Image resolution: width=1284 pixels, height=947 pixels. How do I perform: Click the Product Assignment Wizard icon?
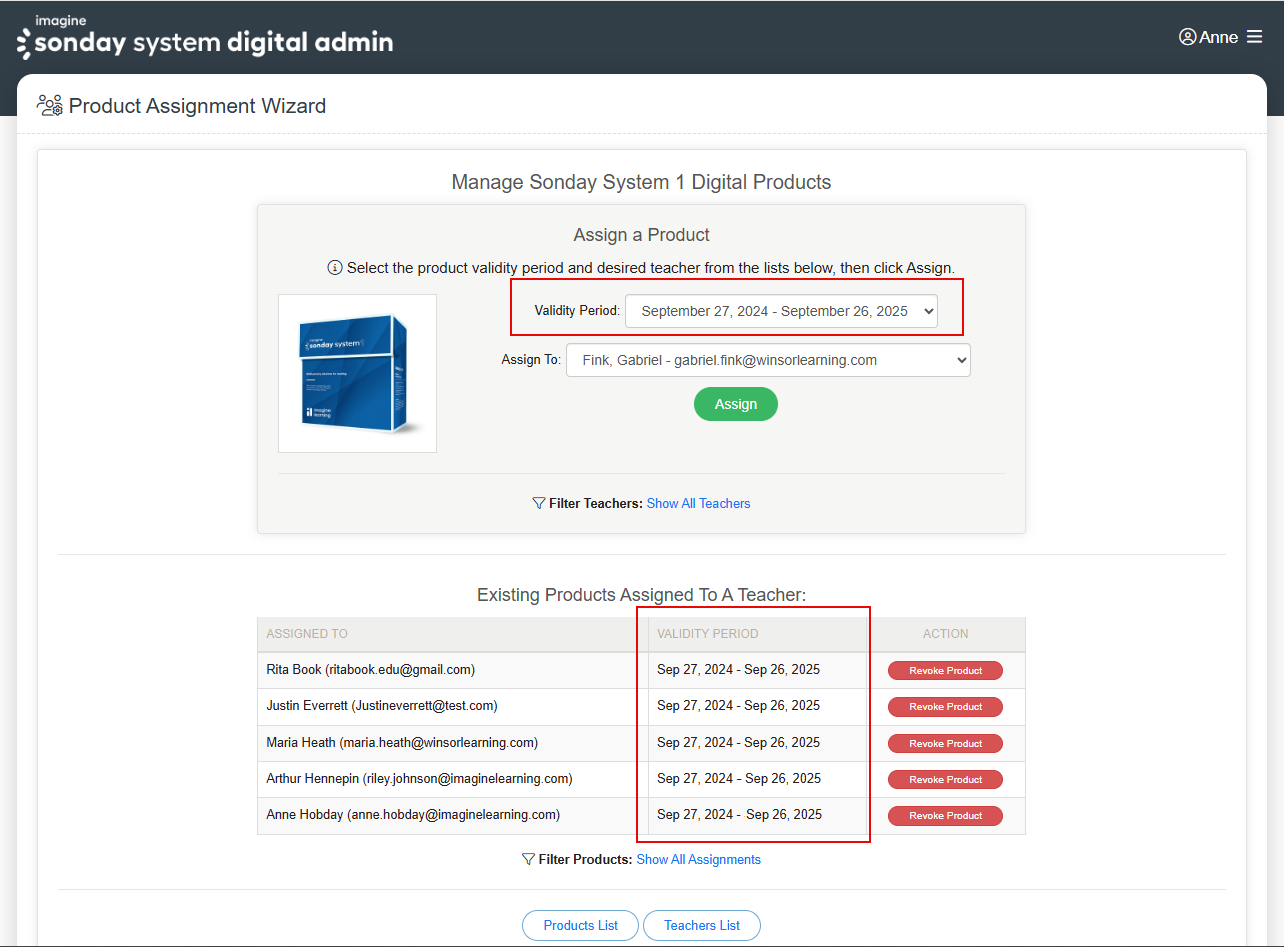(50, 105)
